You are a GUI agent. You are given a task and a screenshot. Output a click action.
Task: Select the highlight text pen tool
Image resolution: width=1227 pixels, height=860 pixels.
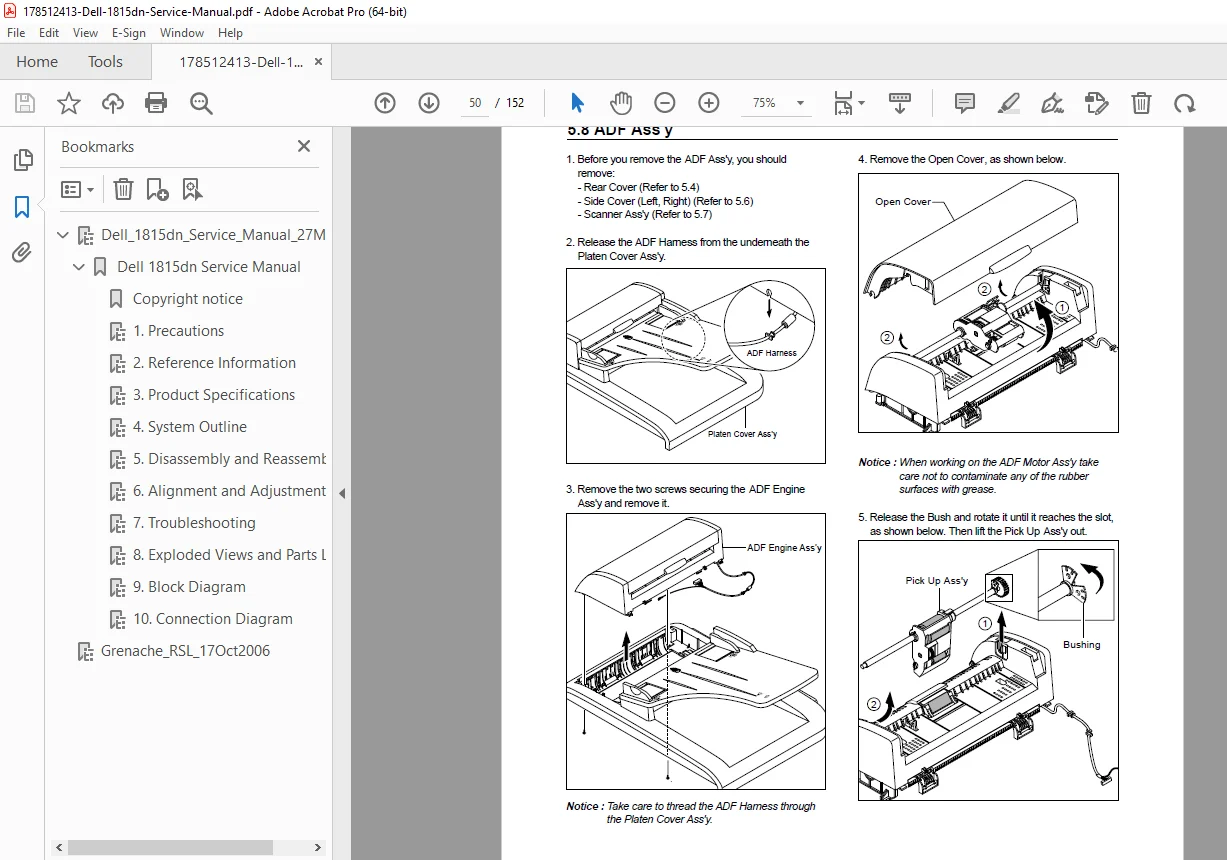(x=1009, y=103)
